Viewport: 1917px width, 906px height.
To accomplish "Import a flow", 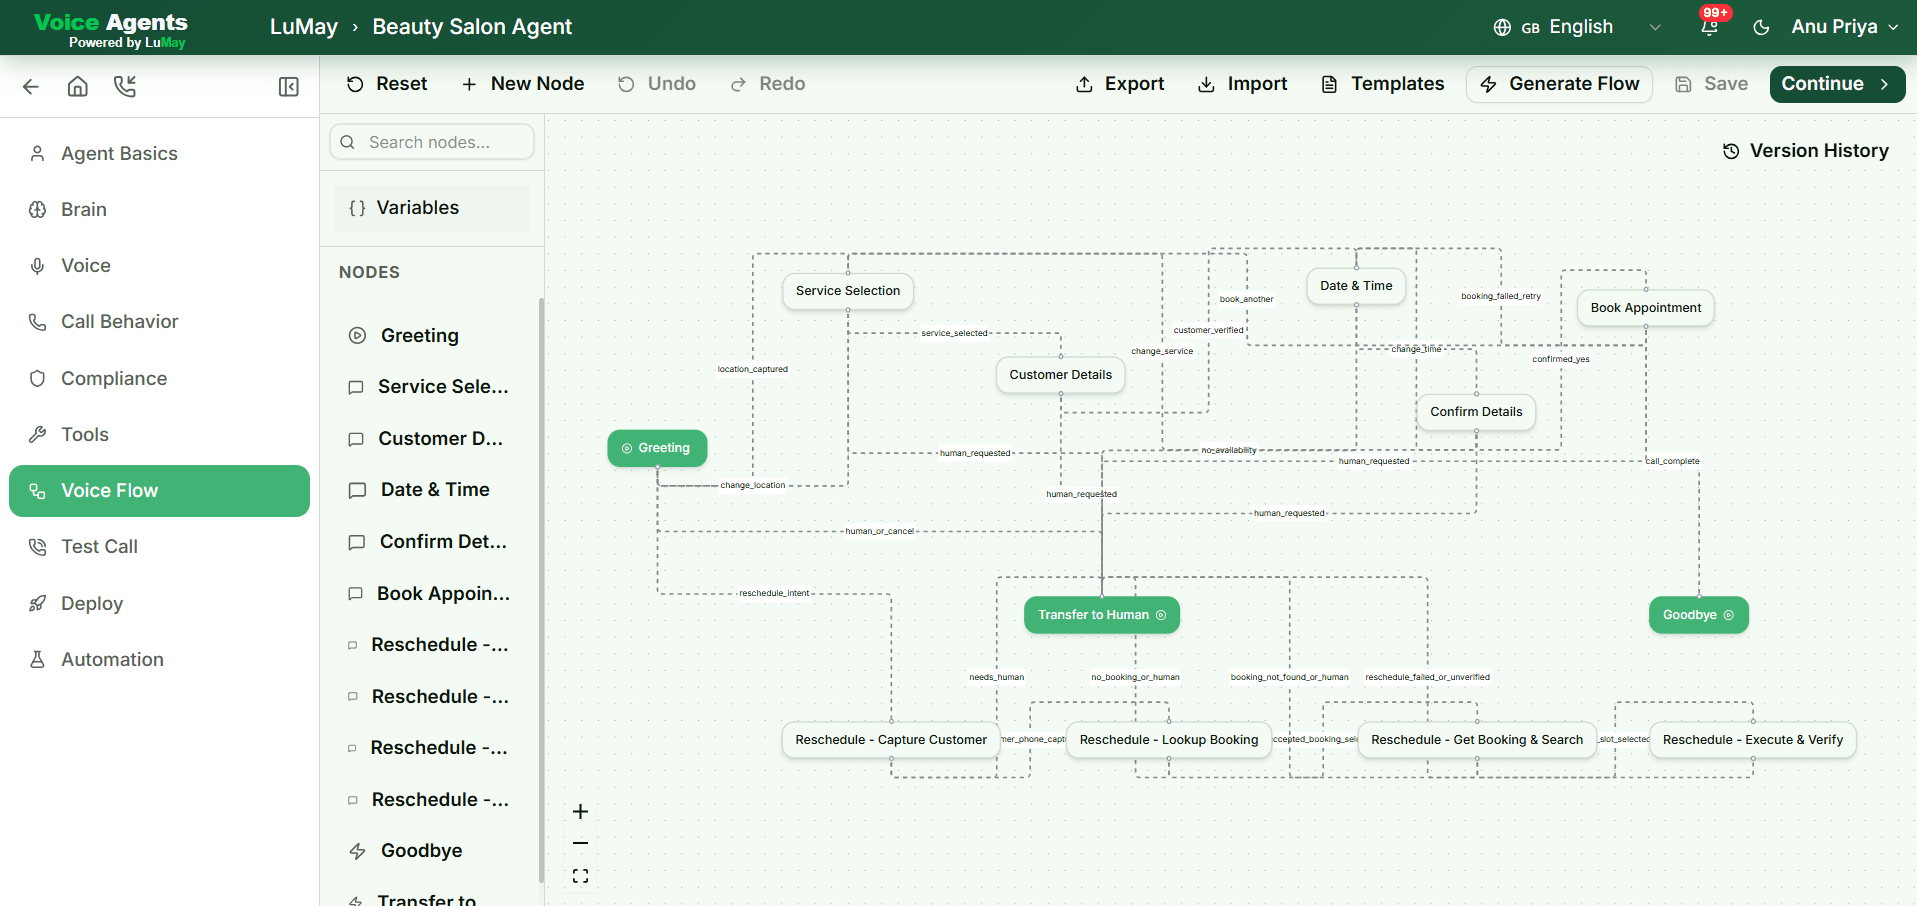I will (x=1243, y=84).
